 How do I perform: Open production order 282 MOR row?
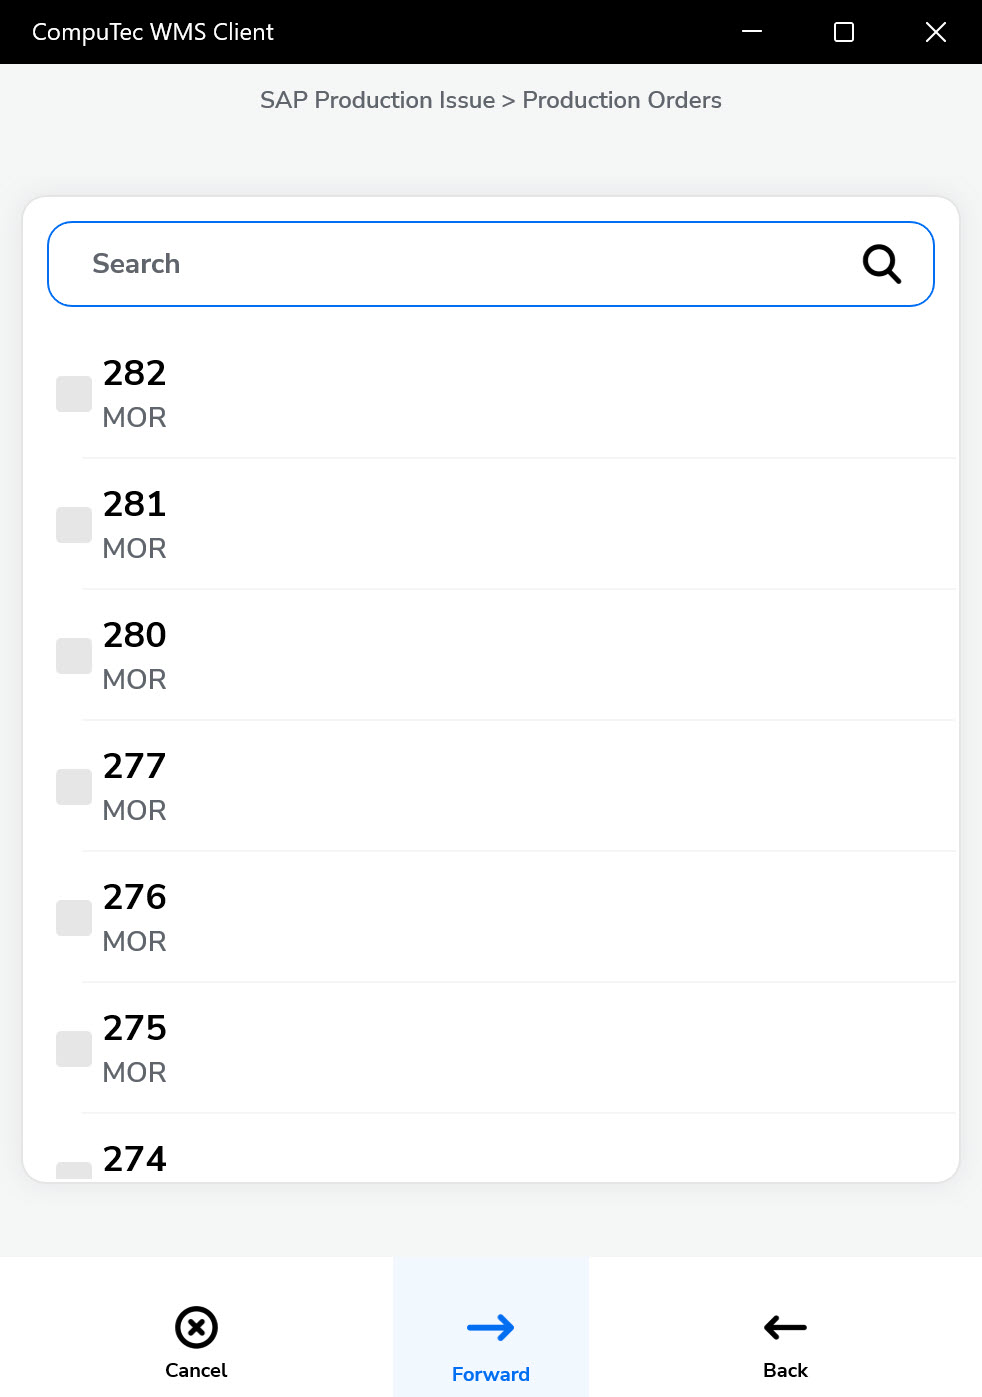(500, 394)
